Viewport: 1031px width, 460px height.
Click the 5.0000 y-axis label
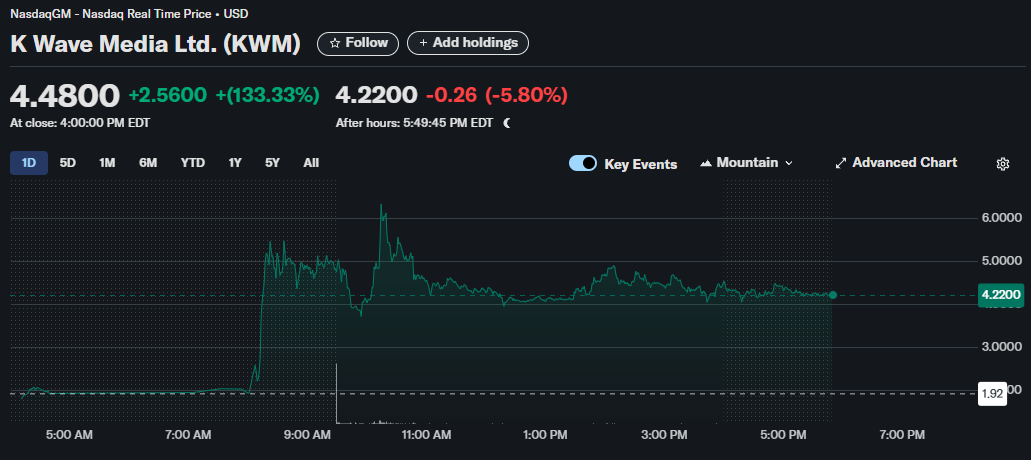coord(1003,261)
